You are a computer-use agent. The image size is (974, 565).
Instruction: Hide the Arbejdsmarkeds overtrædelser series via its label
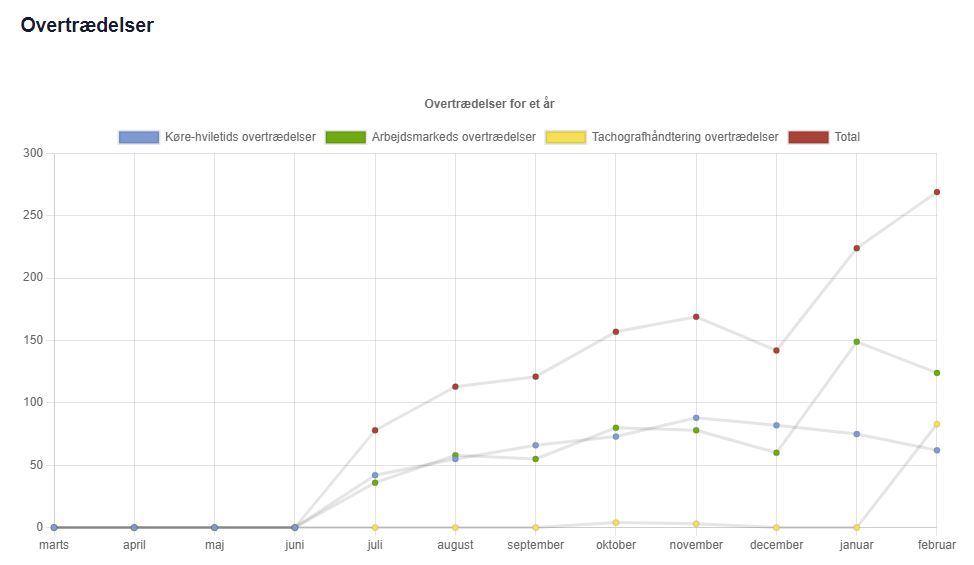[x=453, y=137]
